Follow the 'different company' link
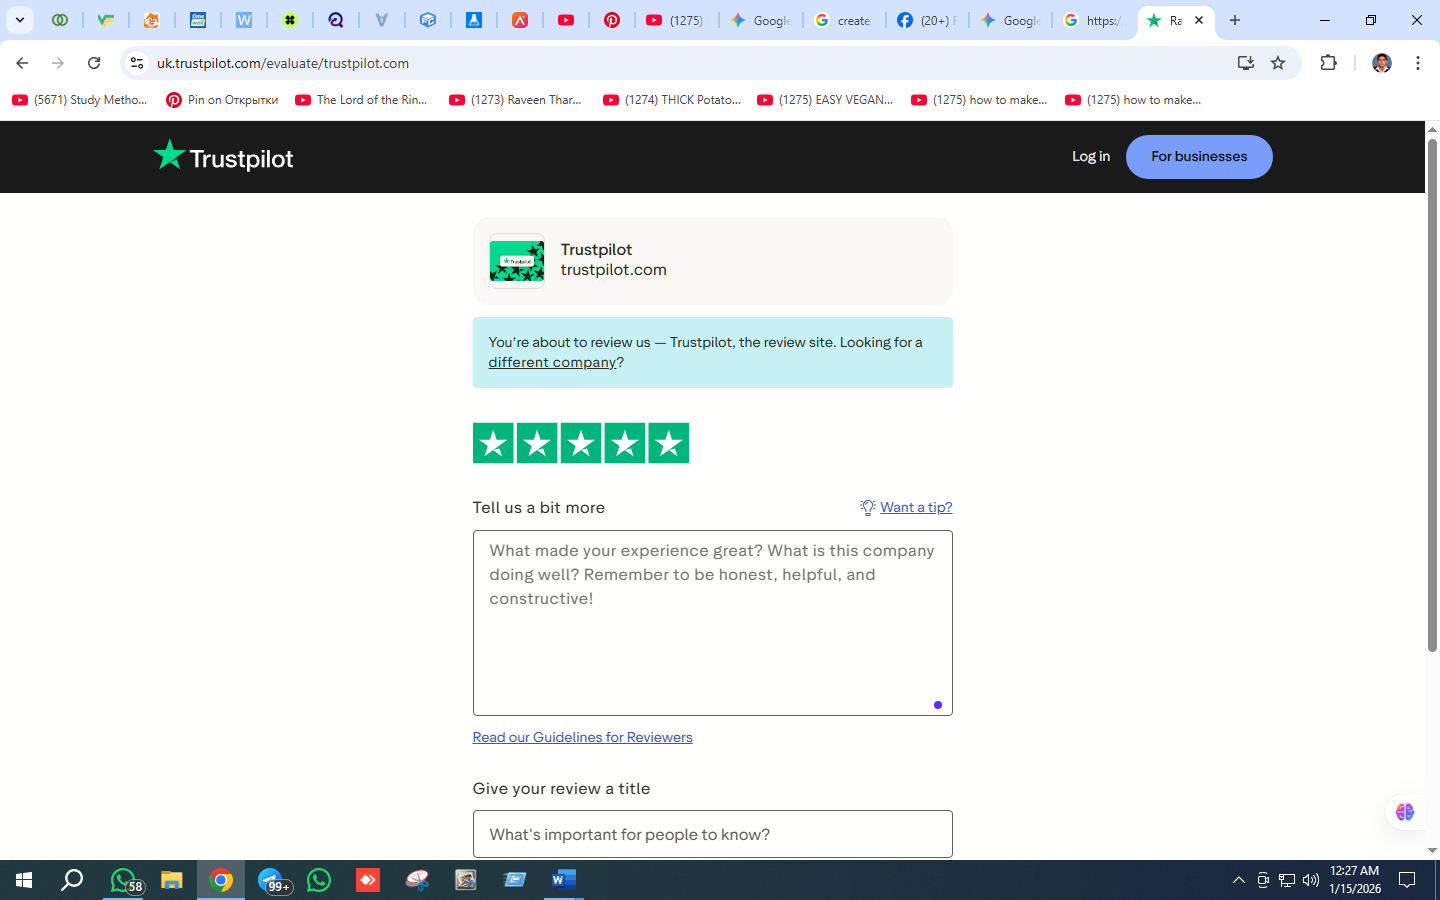 point(552,362)
